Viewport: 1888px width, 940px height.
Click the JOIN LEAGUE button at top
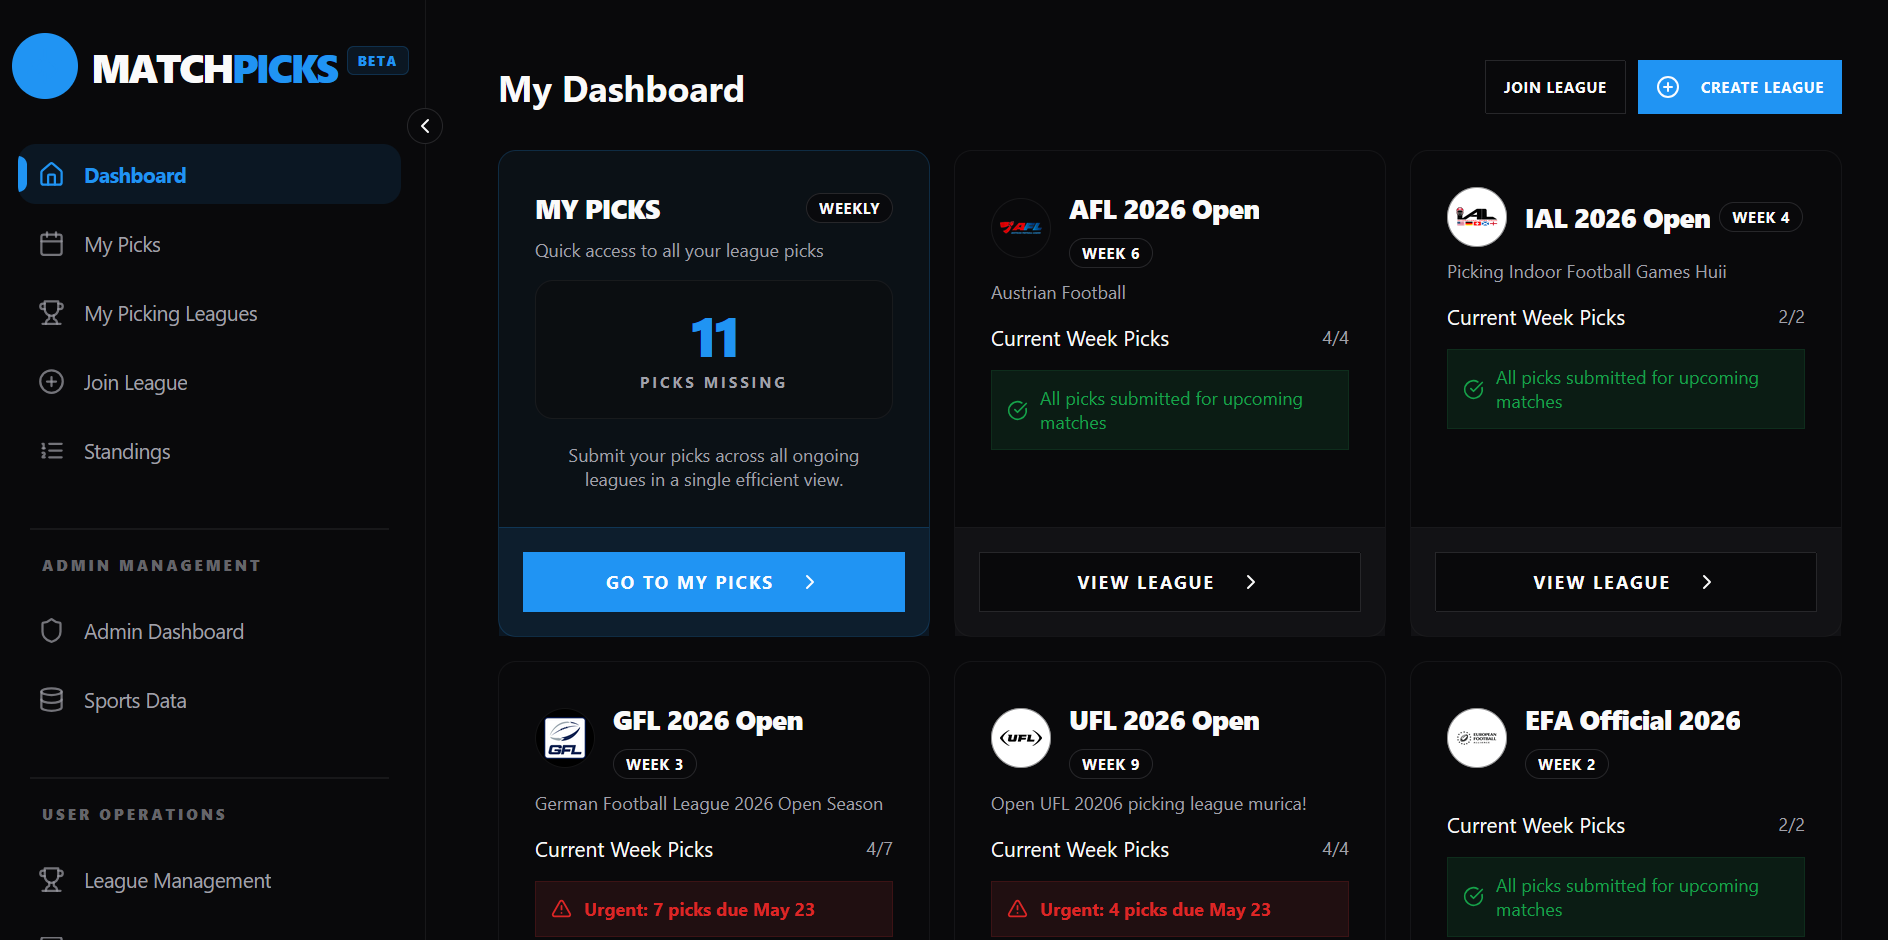point(1555,87)
